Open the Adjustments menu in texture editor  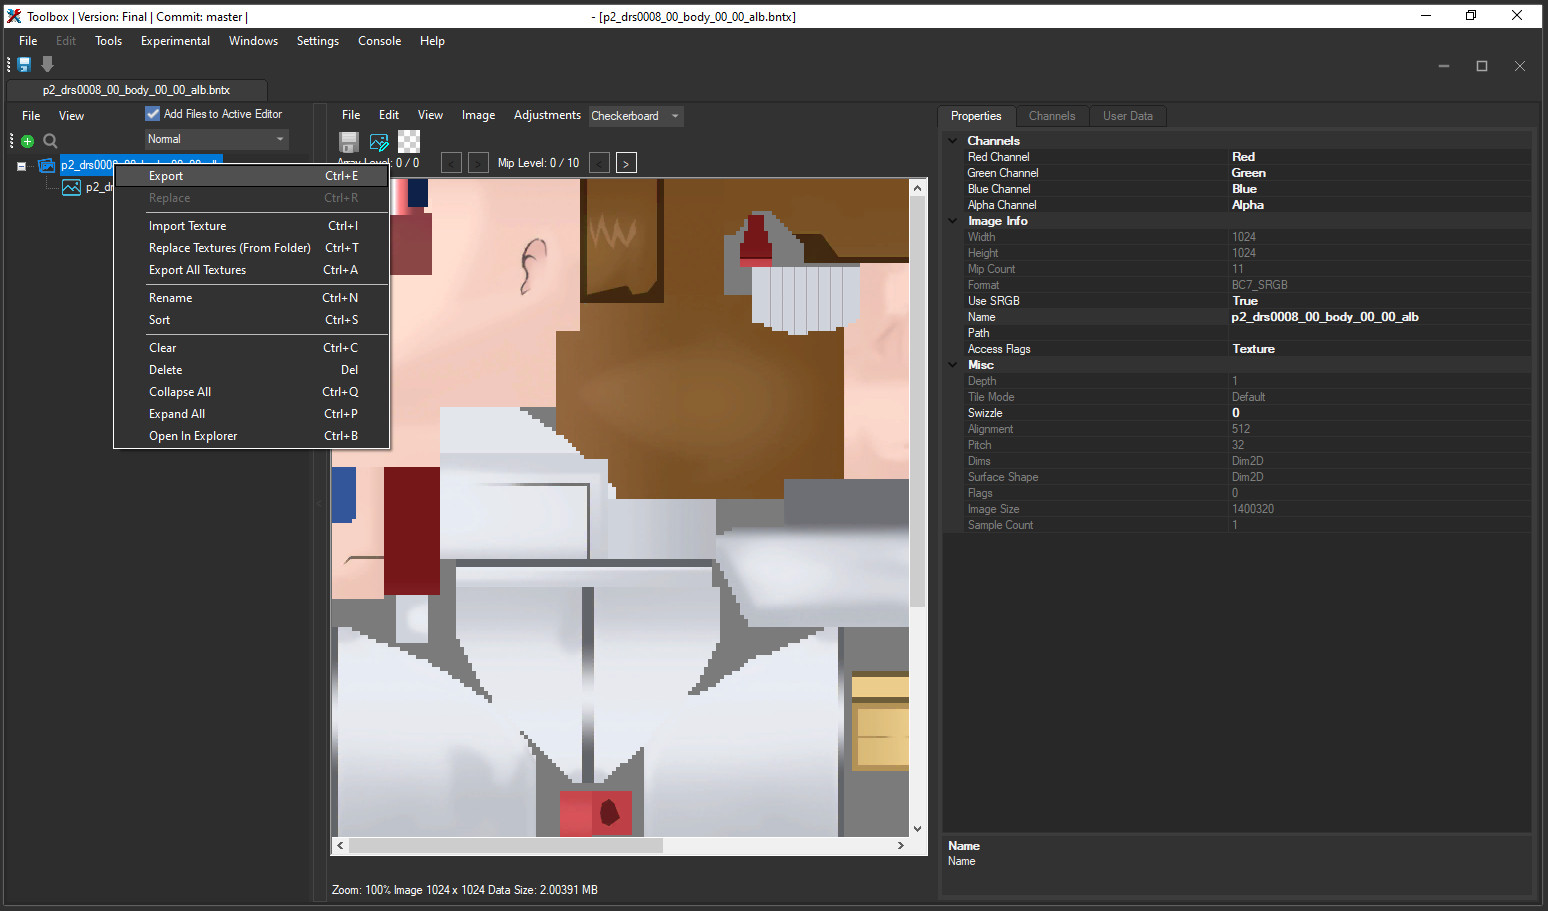point(547,115)
